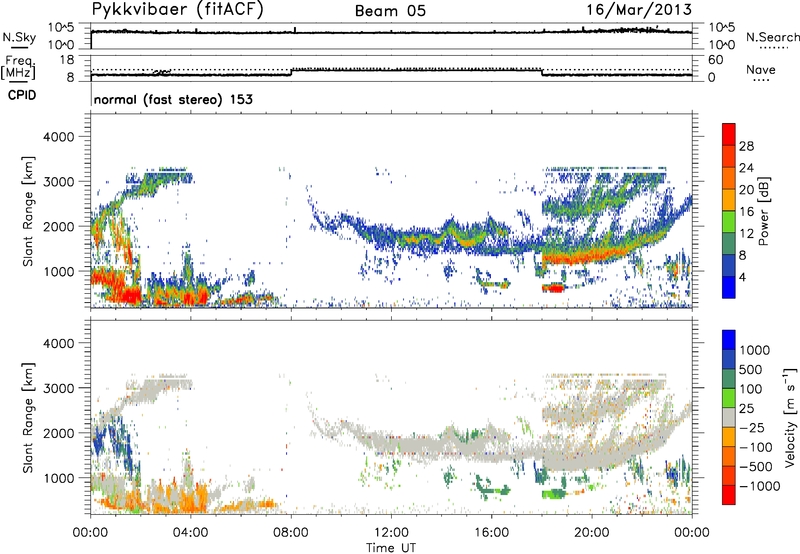Click the "500" label on Velocity colorbar
The height and width of the screenshot is (554, 800).
click(751, 369)
